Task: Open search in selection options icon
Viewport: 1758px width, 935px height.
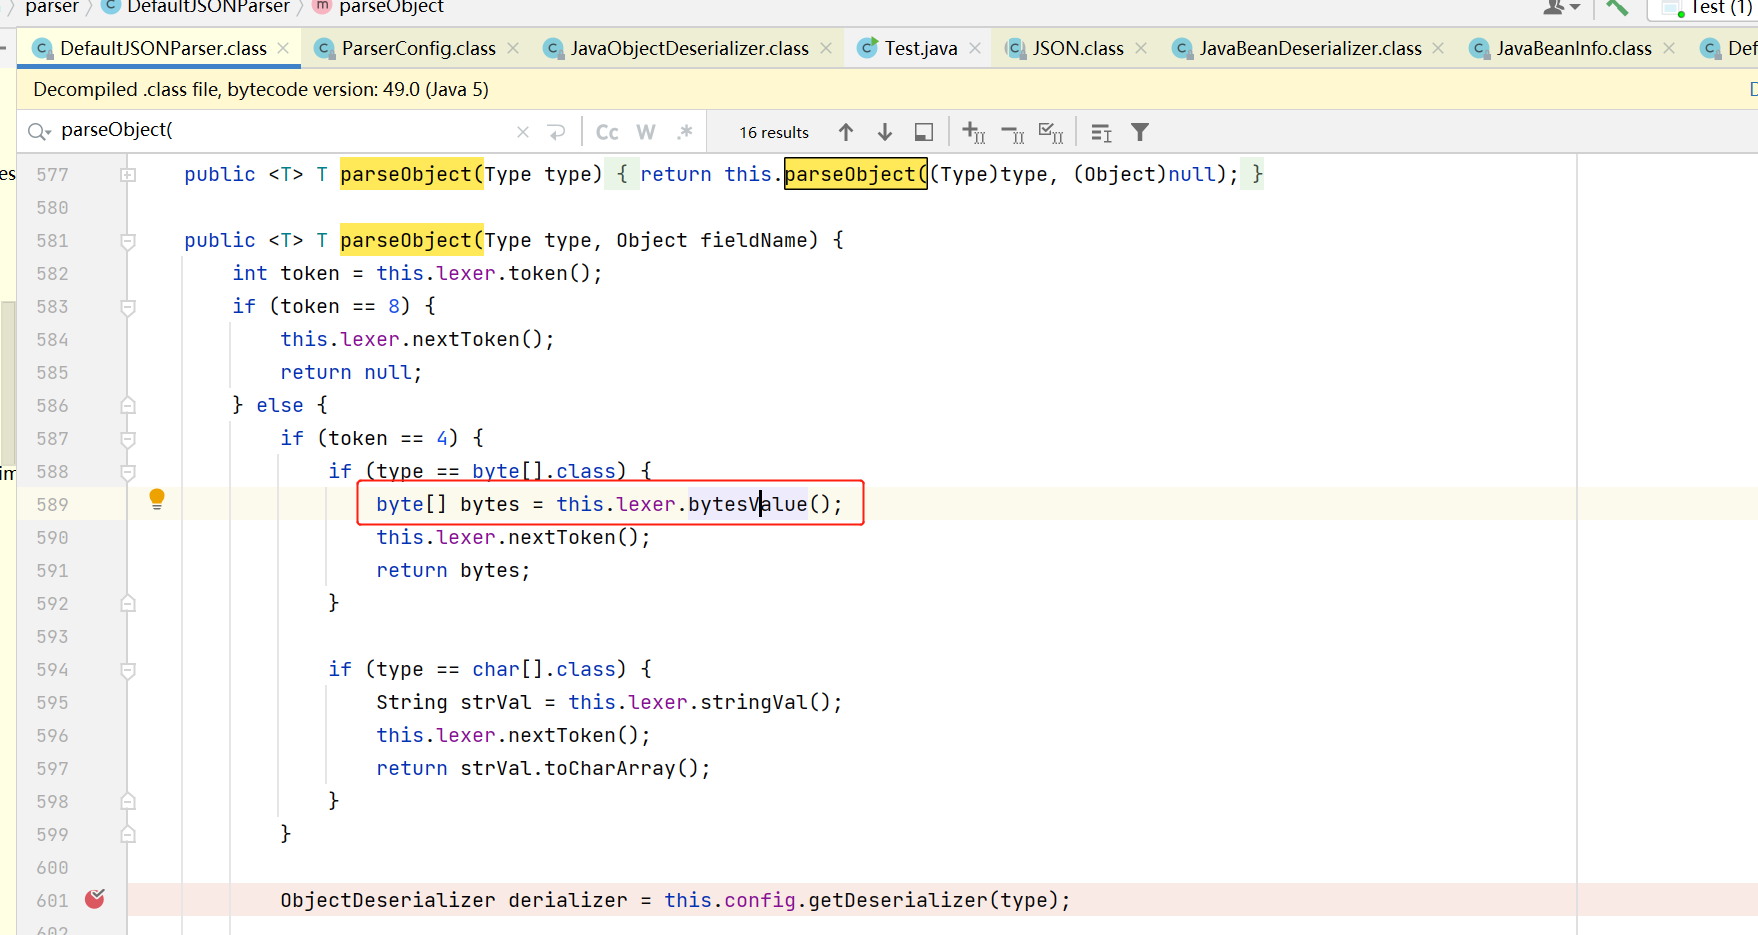Action: (x=1101, y=132)
